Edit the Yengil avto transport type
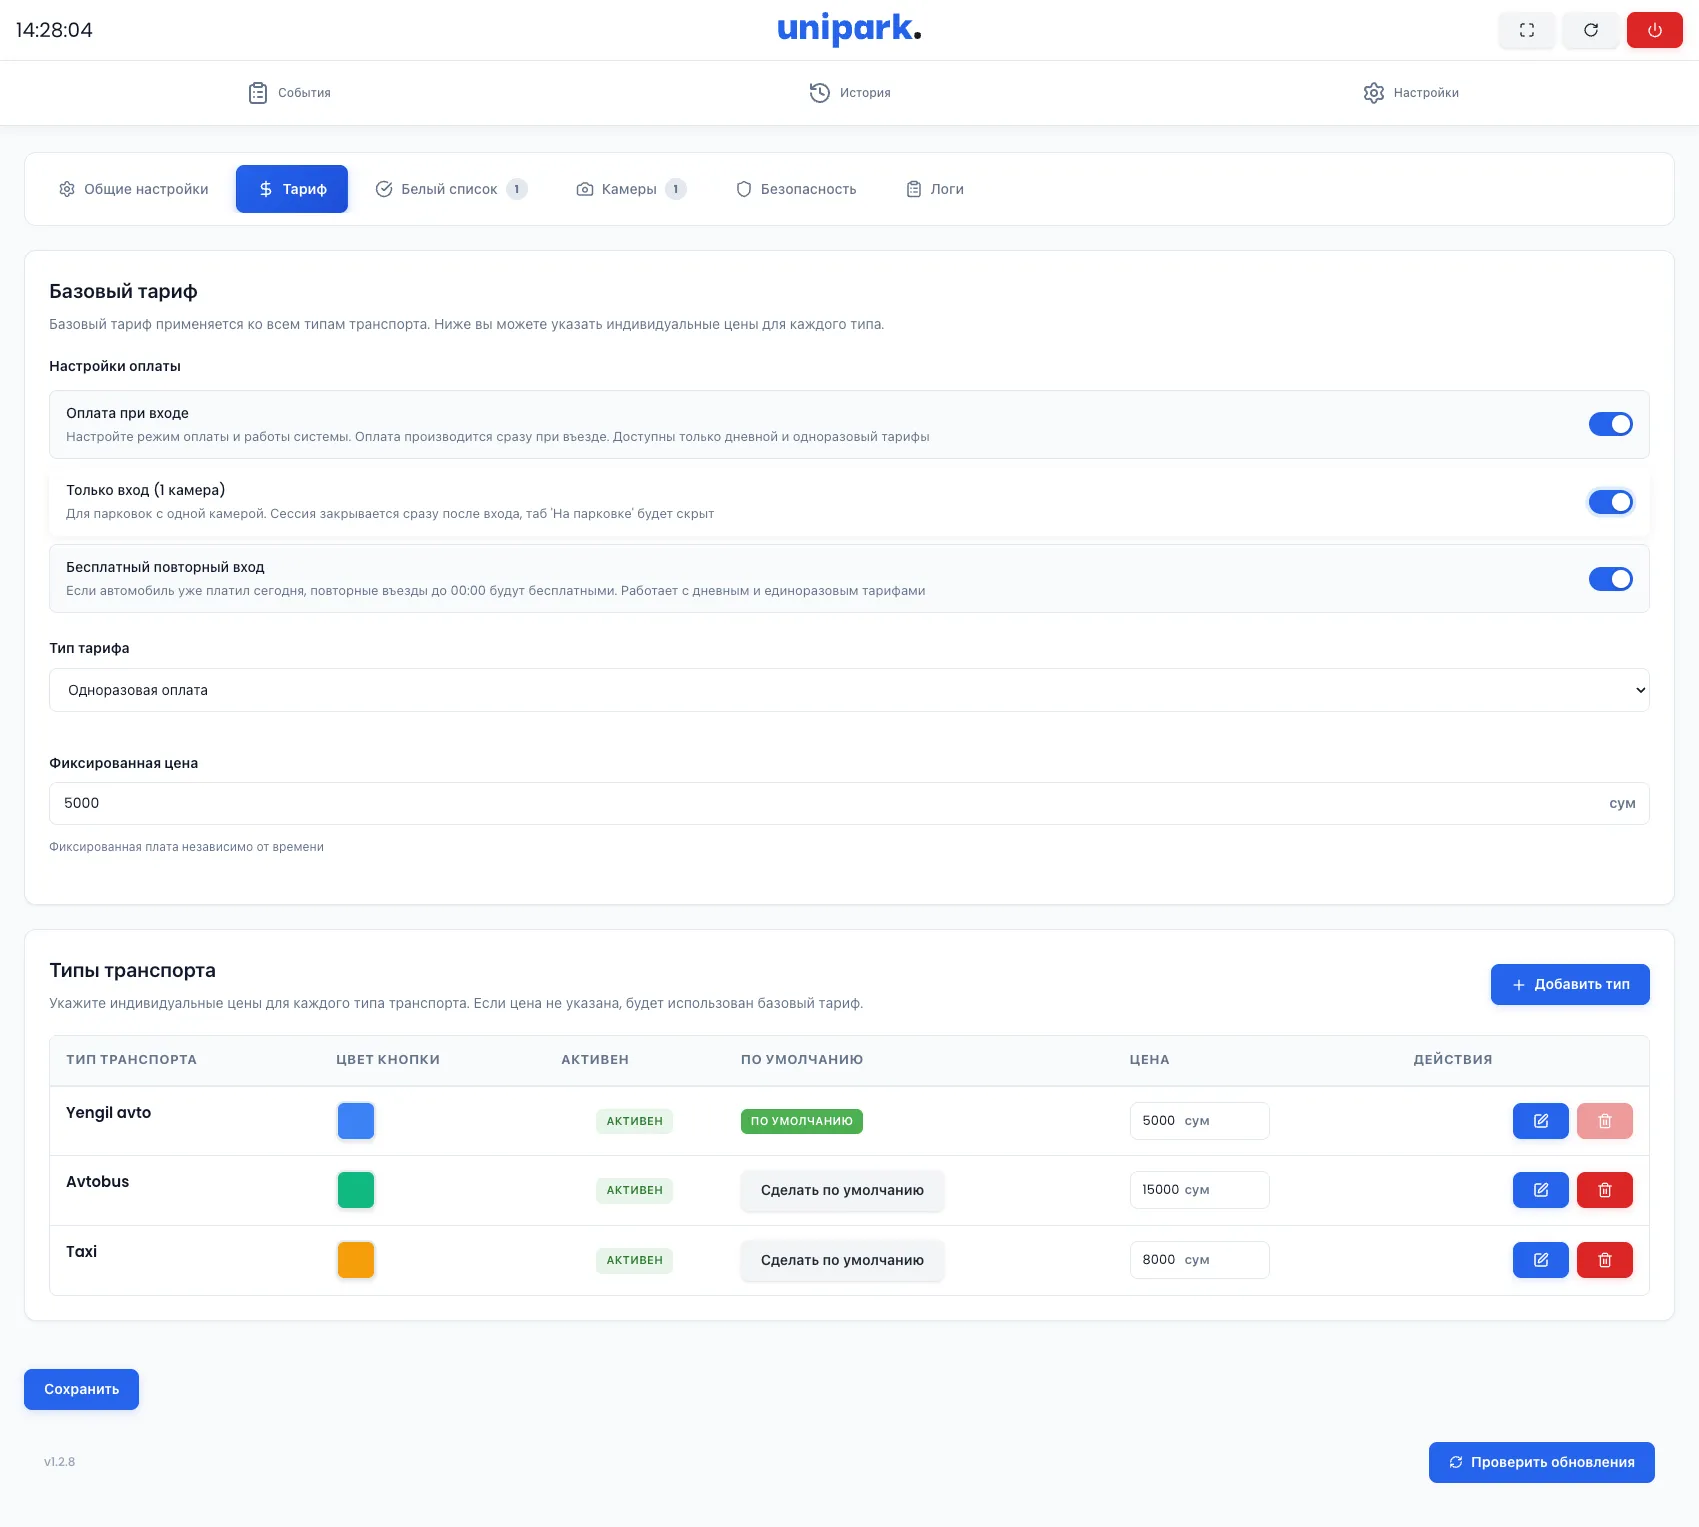The height and width of the screenshot is (1527, 1699). [x=1540, y=1121]
